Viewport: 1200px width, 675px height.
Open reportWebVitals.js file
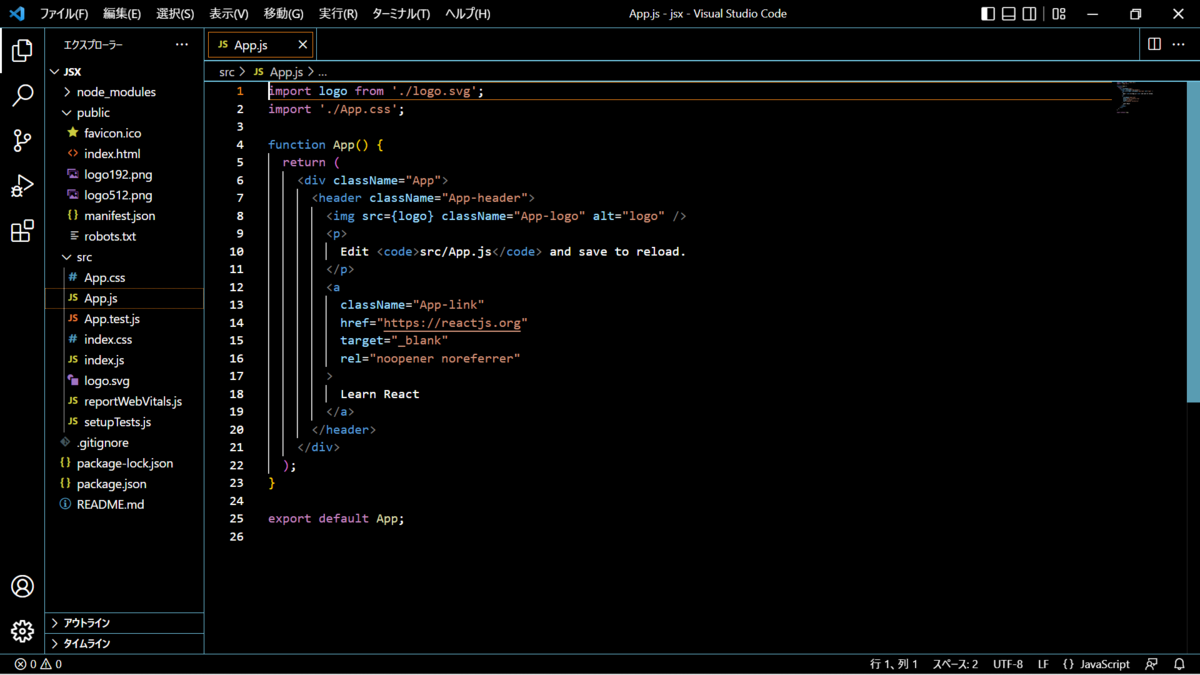tap(125, 401)
